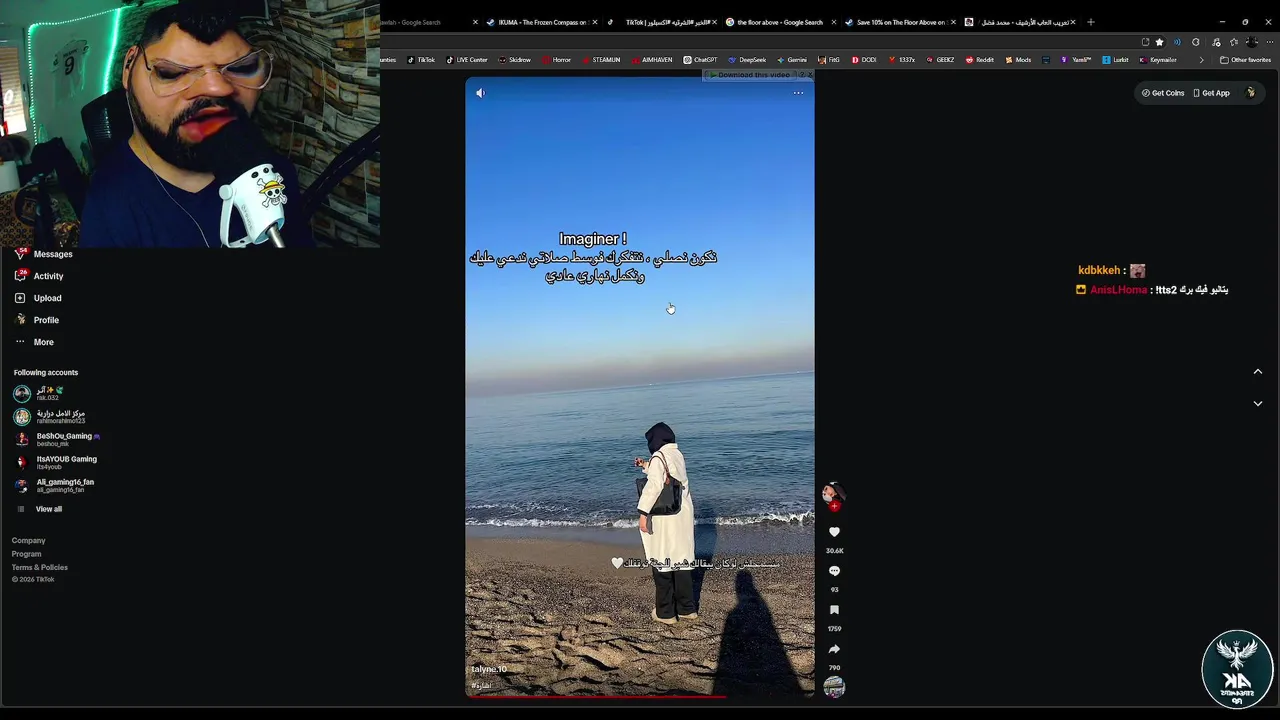Open the video three-dot options menu
This screenshot has width=1280, height=720.
pyautogui.click(x=798, y=93)
